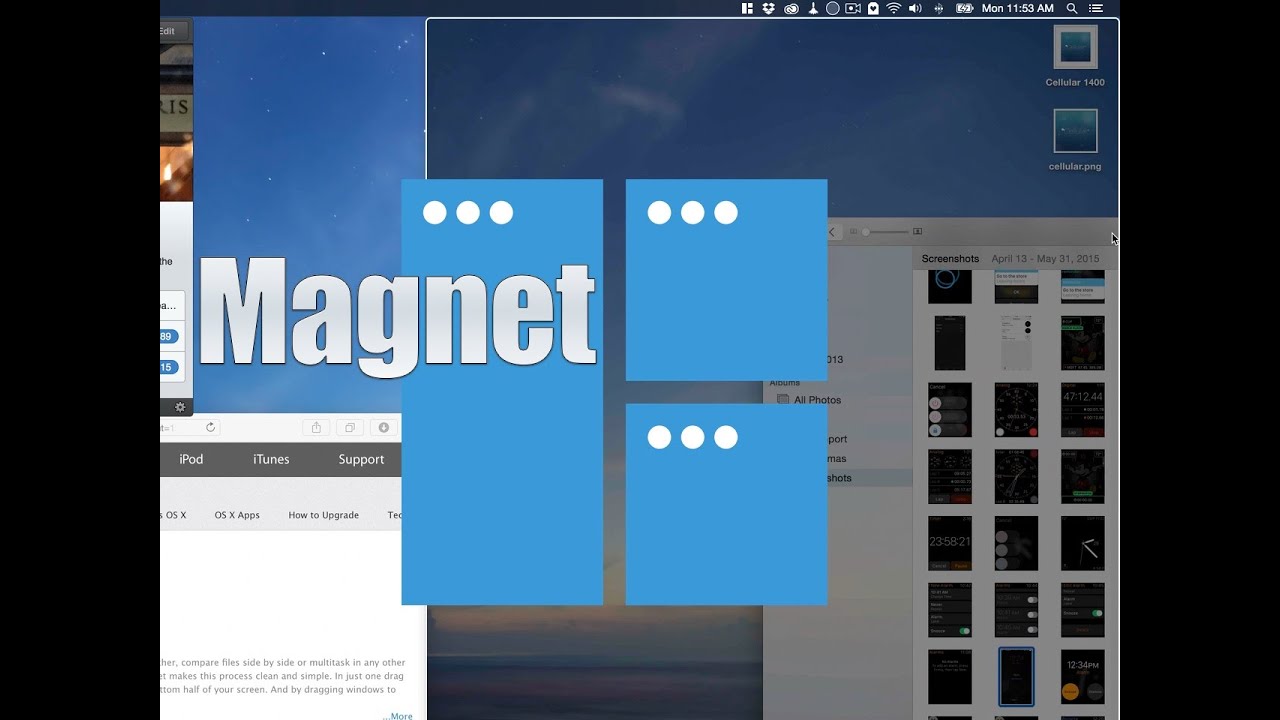Click small-thumbnail icon left of zoom slider
Screen dimensions: 1280x720
(853, 232)
